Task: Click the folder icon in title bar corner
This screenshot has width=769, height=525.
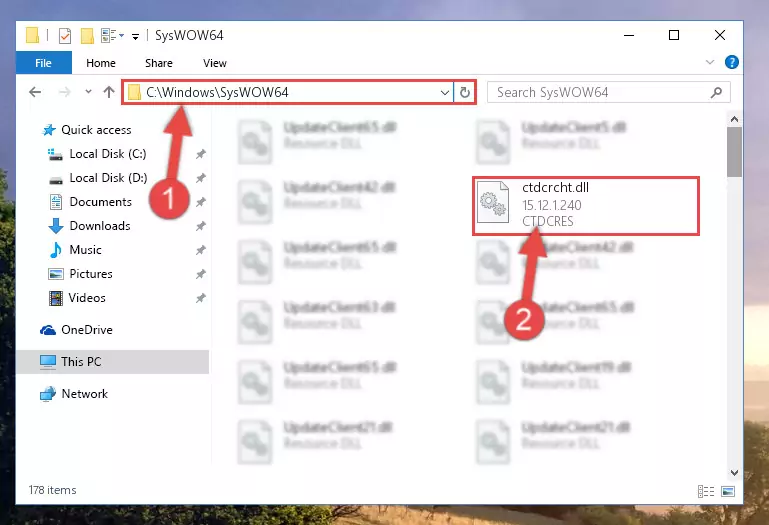Action: pyautogui.click(x=32, y=35)
